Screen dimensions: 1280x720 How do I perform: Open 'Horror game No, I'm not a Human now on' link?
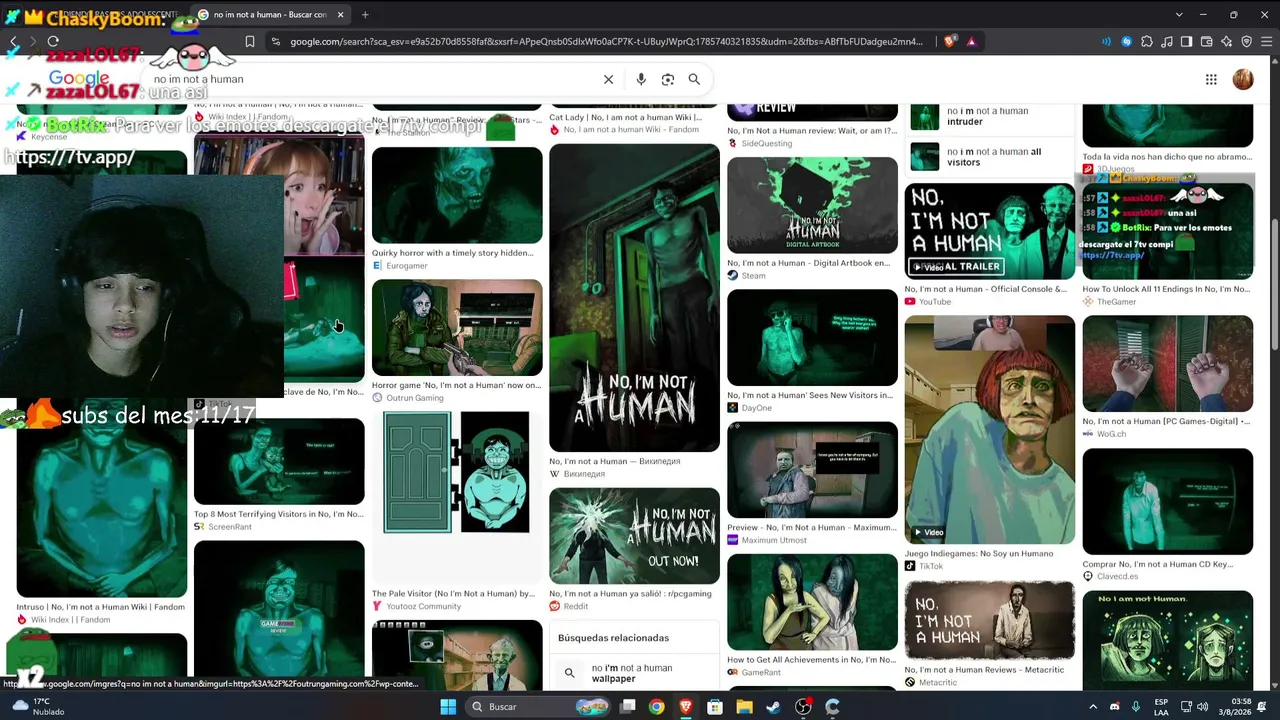pyautogui.click(x=456, y=385)
